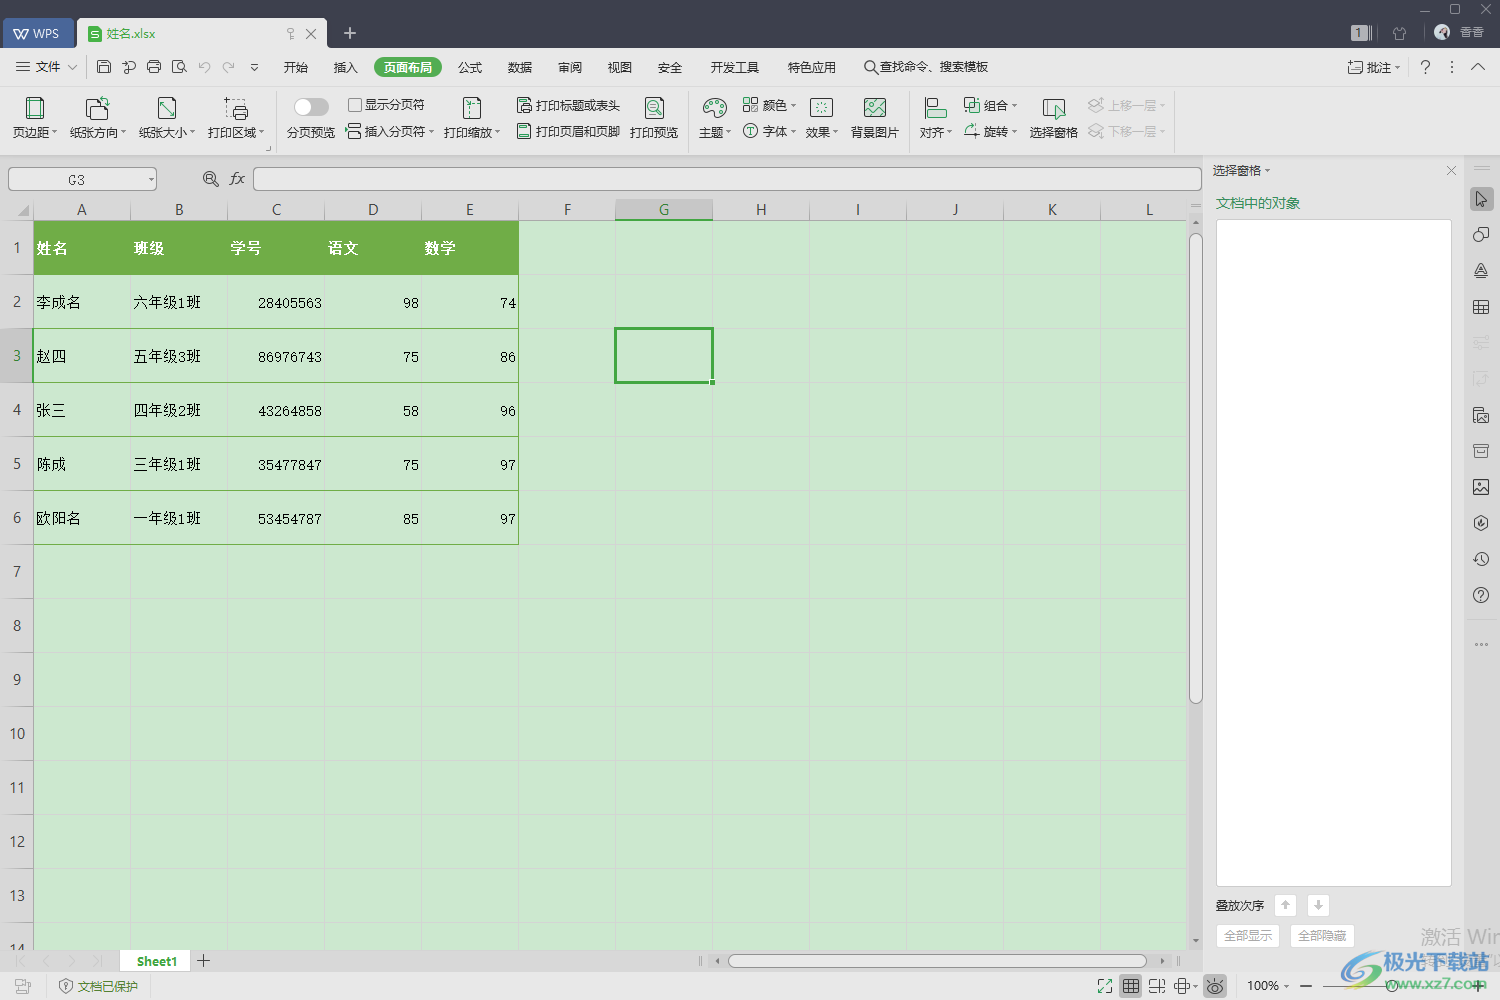
Task: Toggle eye-protection mode icon in status bar
Action: tap(1215, 986)
